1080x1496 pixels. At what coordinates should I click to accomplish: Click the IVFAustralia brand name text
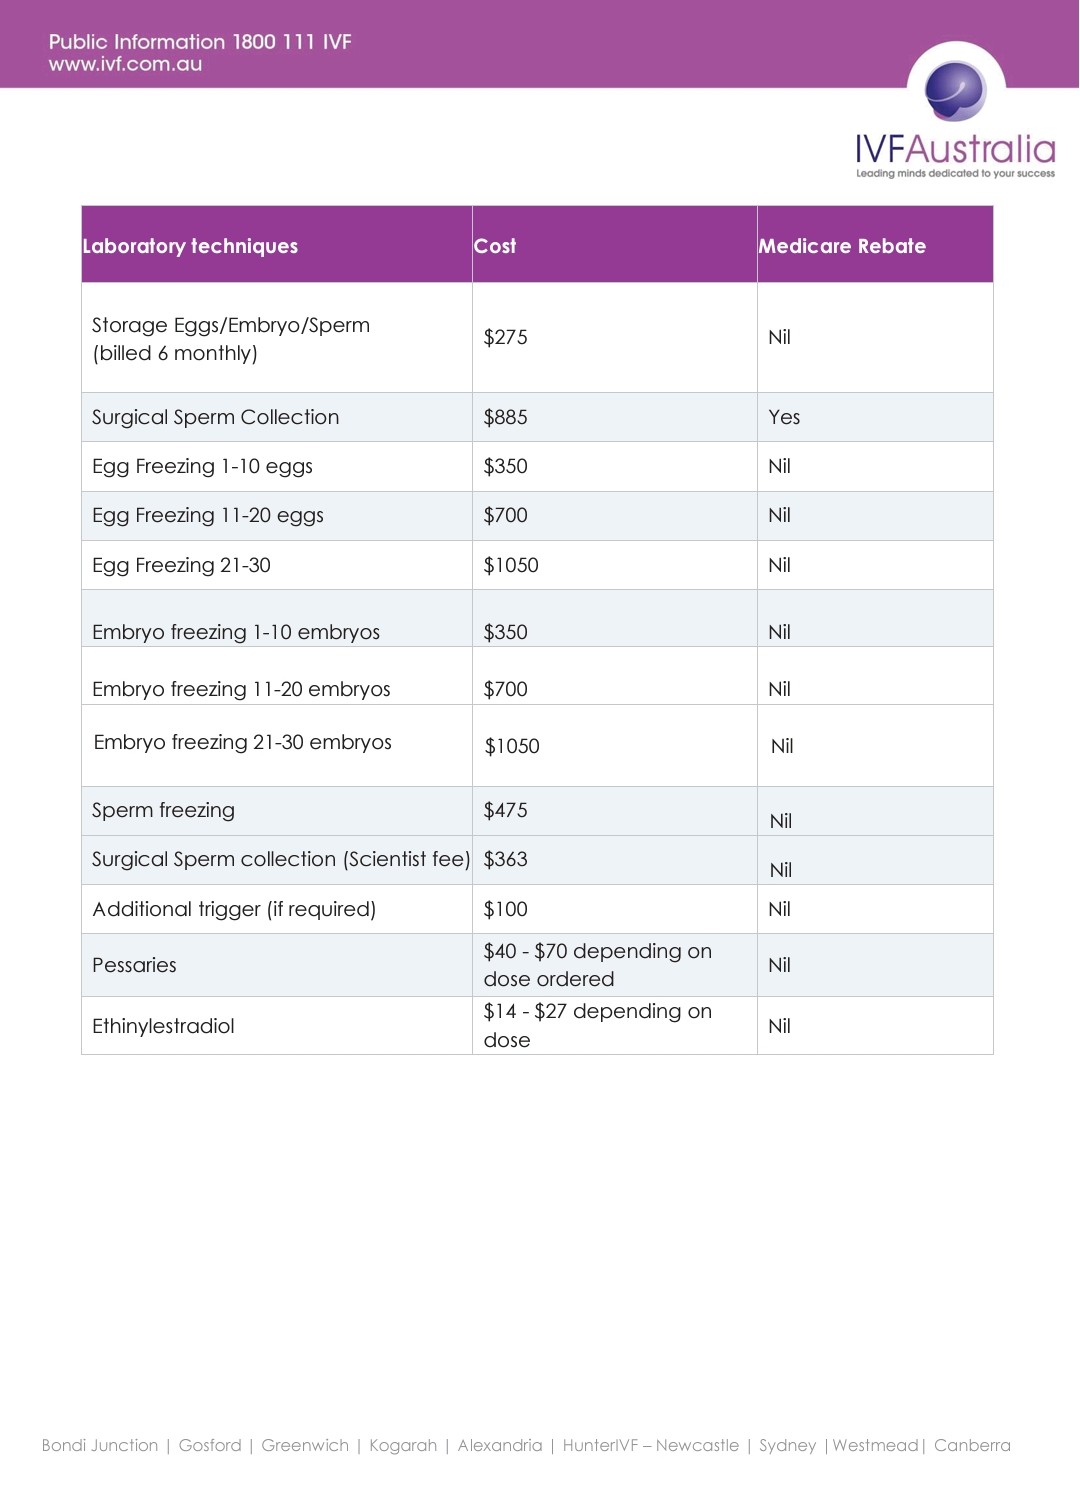click(955, 149)
